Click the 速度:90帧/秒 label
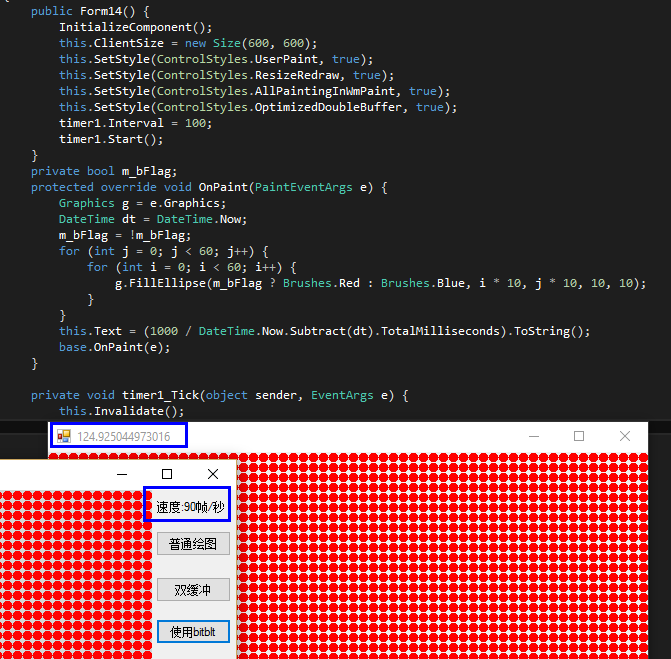671x659 pixels. click(x=190, y=507)
